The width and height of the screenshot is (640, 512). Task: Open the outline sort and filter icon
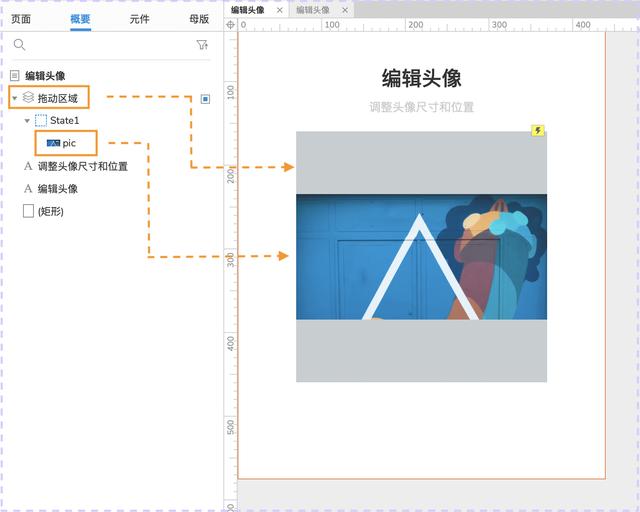point(202,45)
